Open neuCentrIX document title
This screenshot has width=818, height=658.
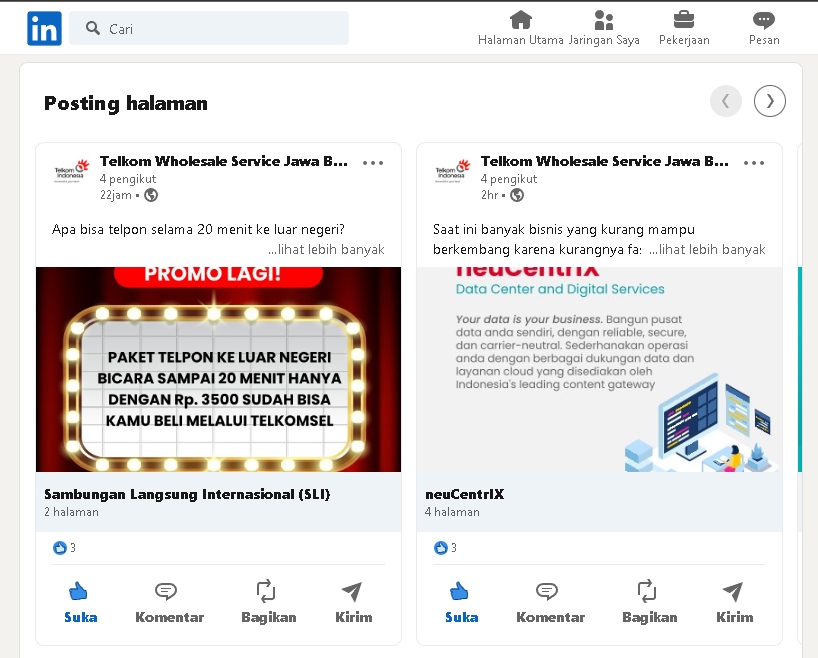point(465,494)
